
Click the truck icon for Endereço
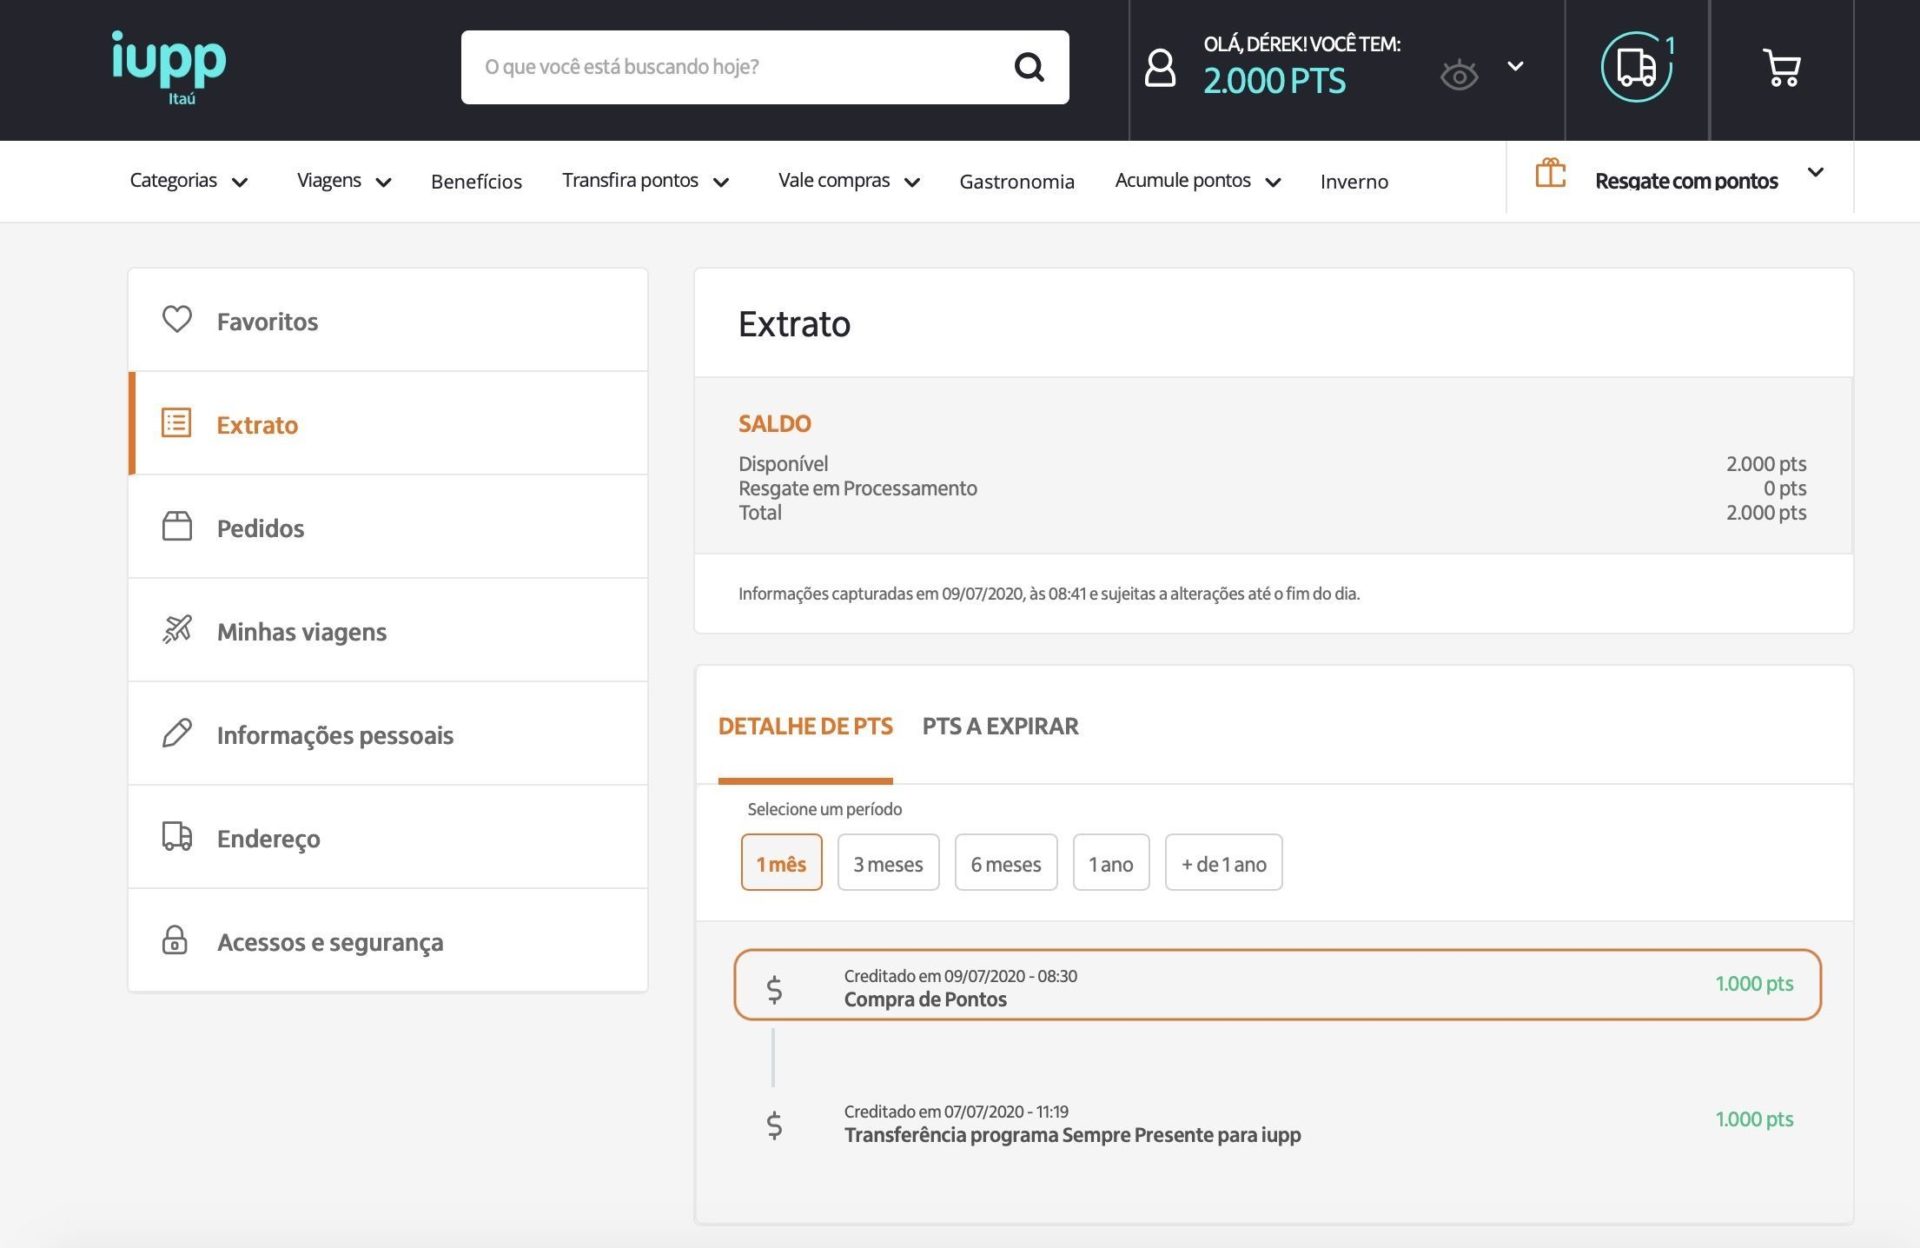[x=177, y=836]
